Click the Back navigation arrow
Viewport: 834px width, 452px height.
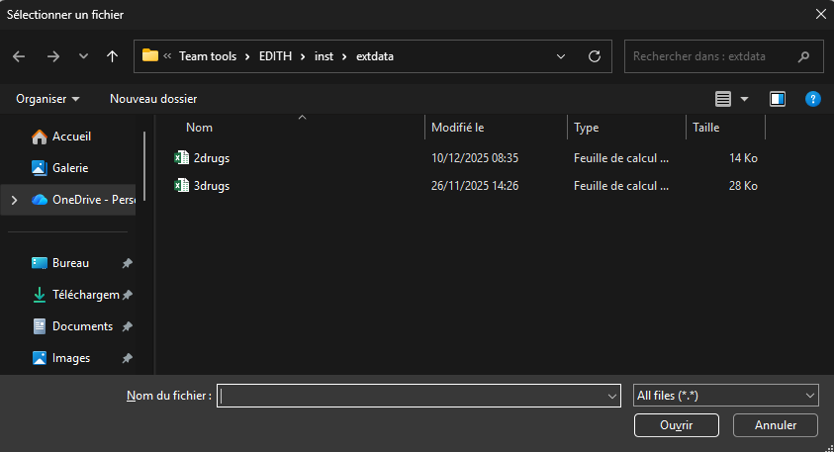click(19, 57)
